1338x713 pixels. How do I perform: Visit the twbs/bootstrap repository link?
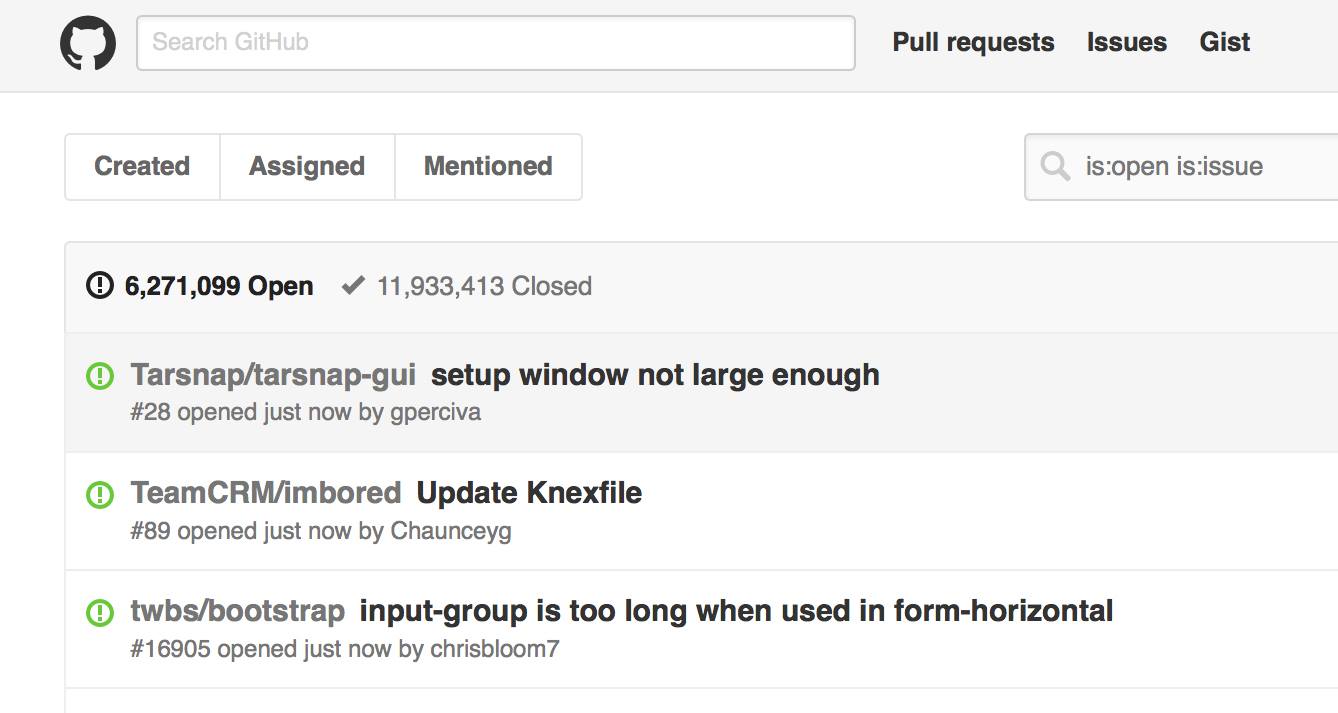click(238, 611)
